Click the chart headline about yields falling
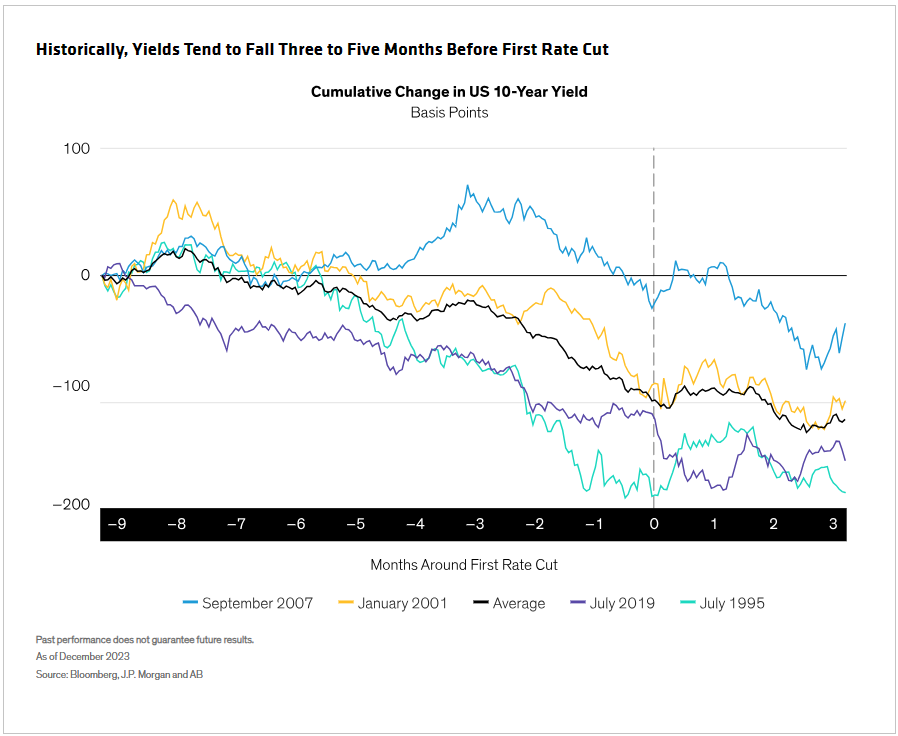Viewport: 898px width, 736px height. pos(322,49)
